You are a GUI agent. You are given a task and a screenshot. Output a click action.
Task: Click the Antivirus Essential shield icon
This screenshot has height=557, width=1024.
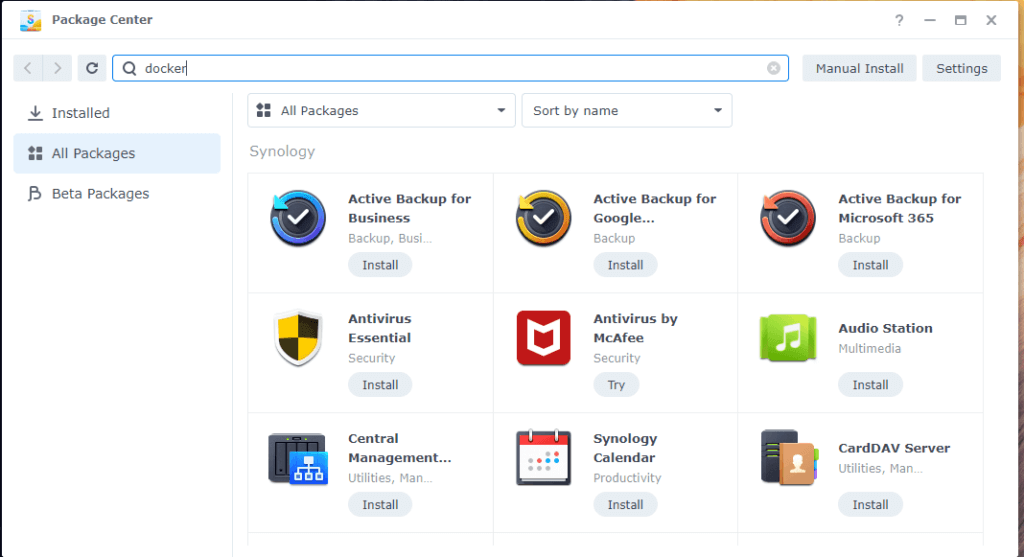click(298, 338)
